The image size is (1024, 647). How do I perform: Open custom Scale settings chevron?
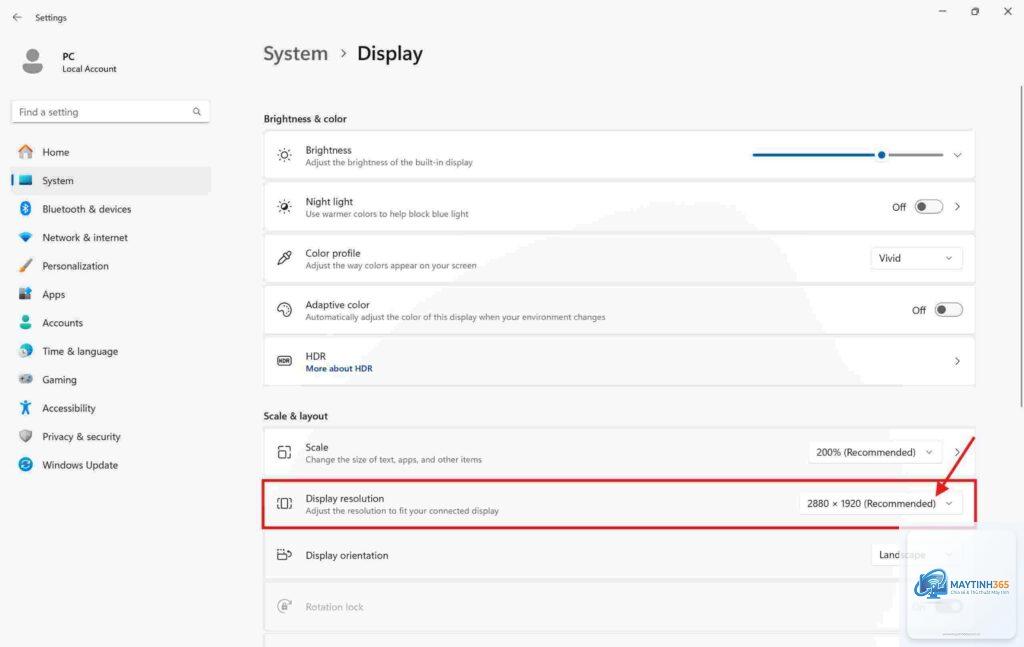pyautogui.click(x=957, y=452)
